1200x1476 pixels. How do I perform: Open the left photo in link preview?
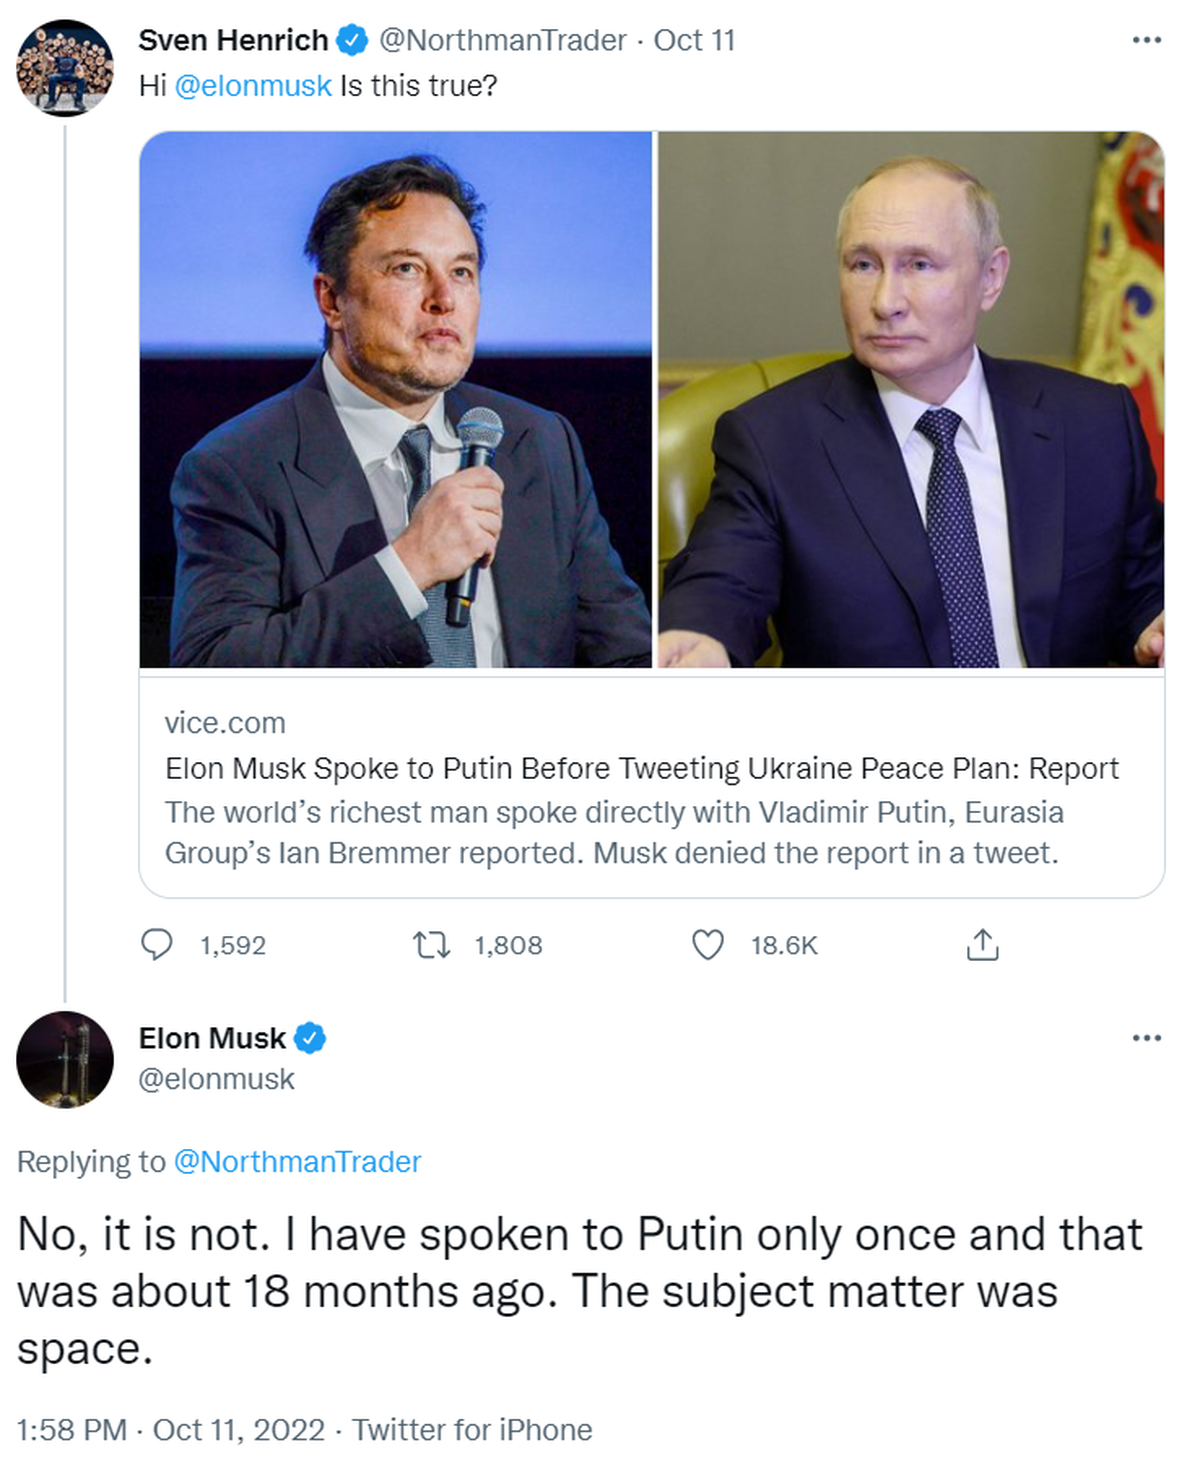tap(396, 399)
